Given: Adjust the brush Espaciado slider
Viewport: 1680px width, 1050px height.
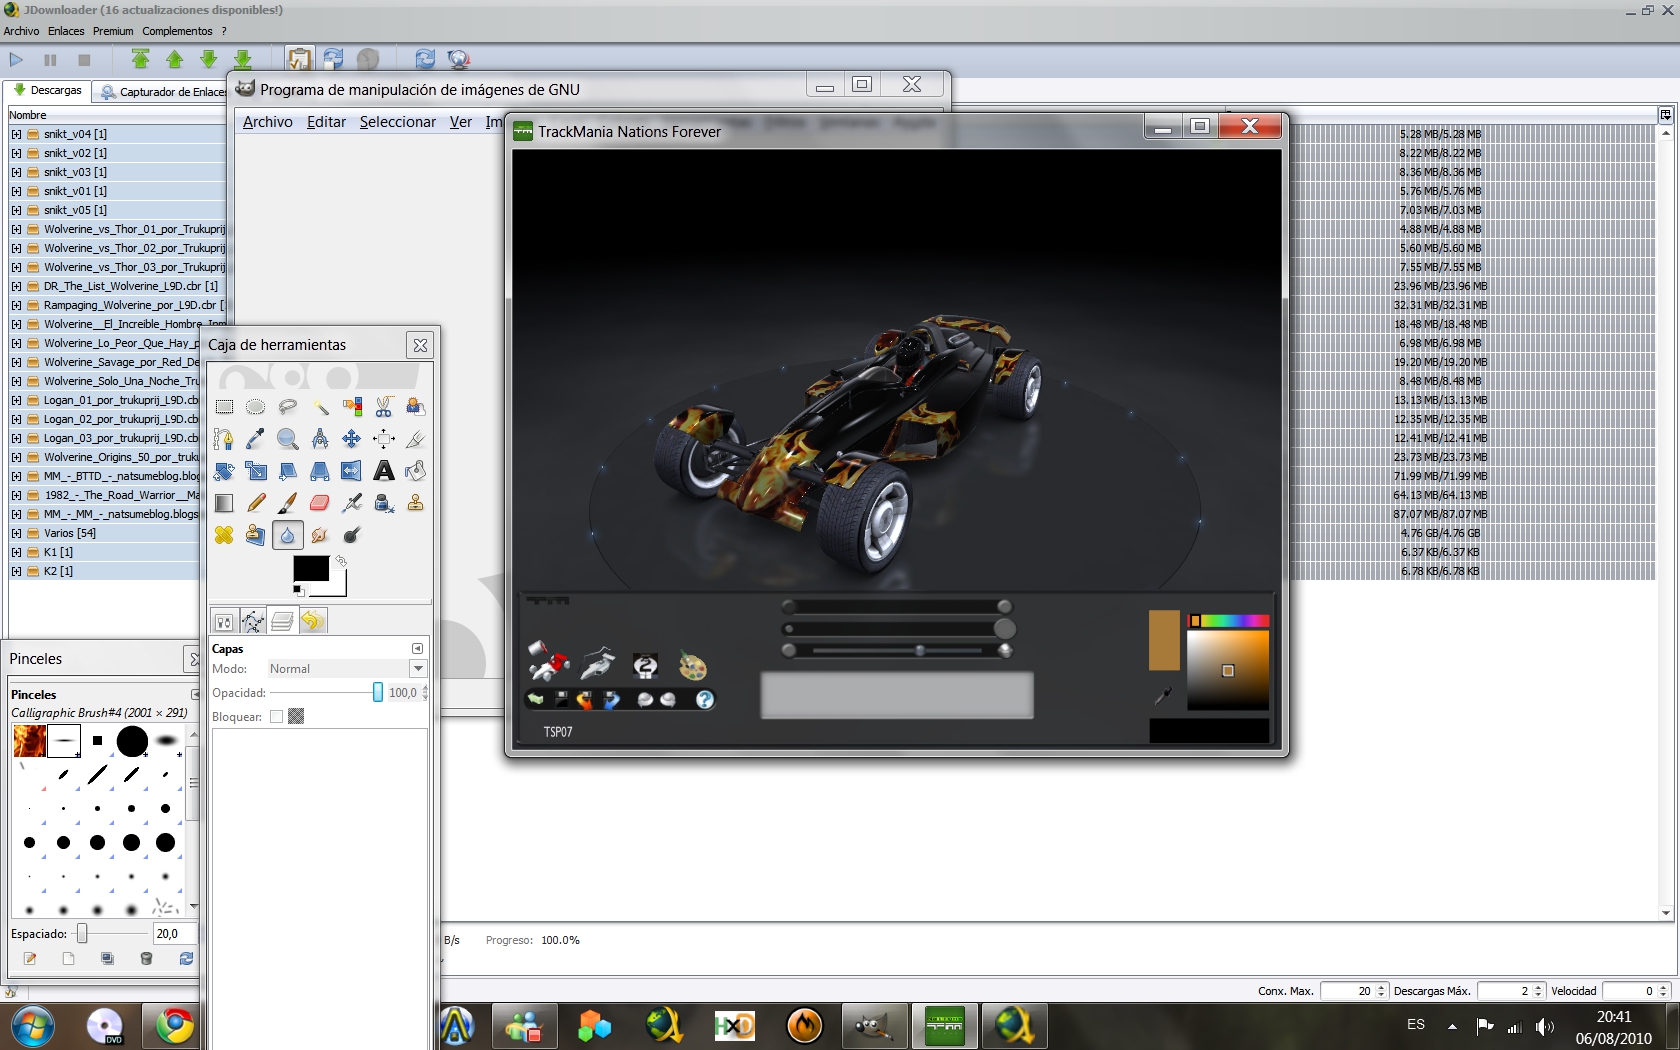Looking at the screenshot, I should (82, 933).
